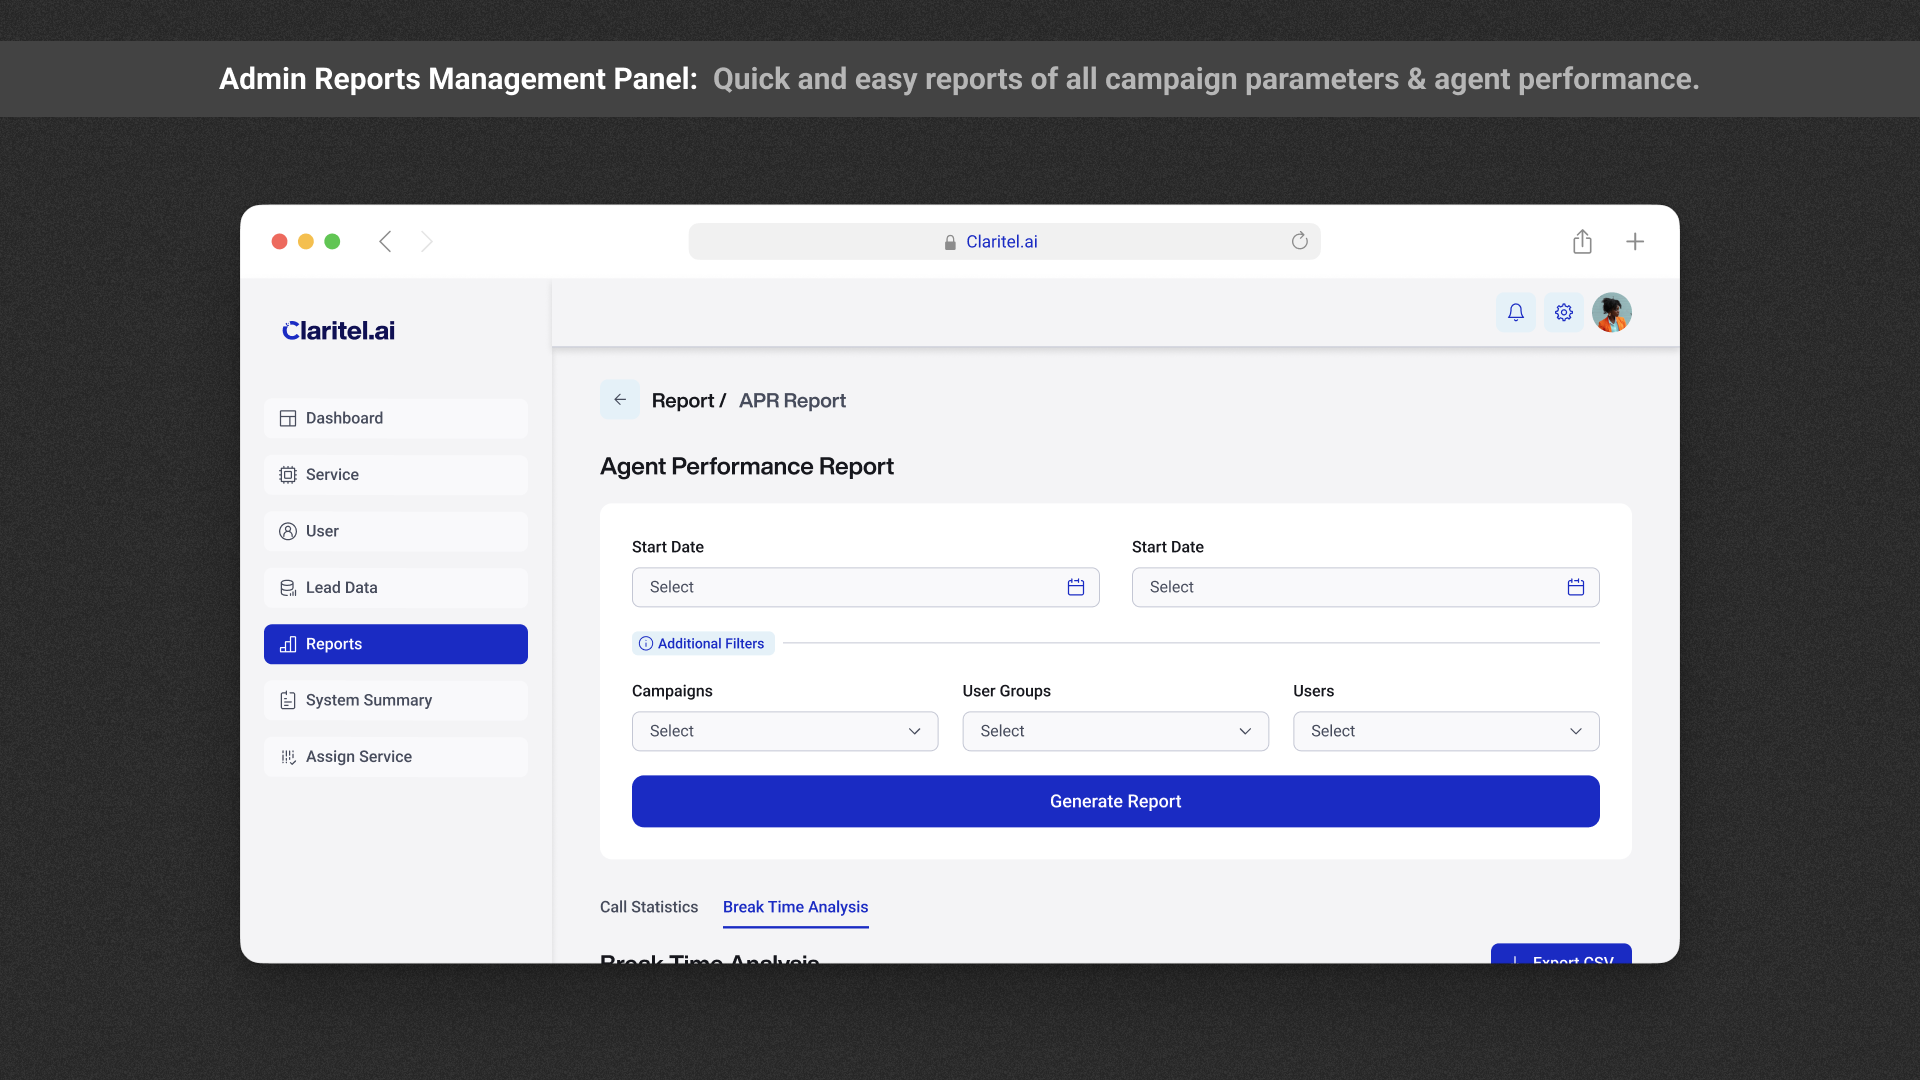Screen dimensions: 1920x1080
Task: Open the settings gear in the top bar
Action: 1563,312
